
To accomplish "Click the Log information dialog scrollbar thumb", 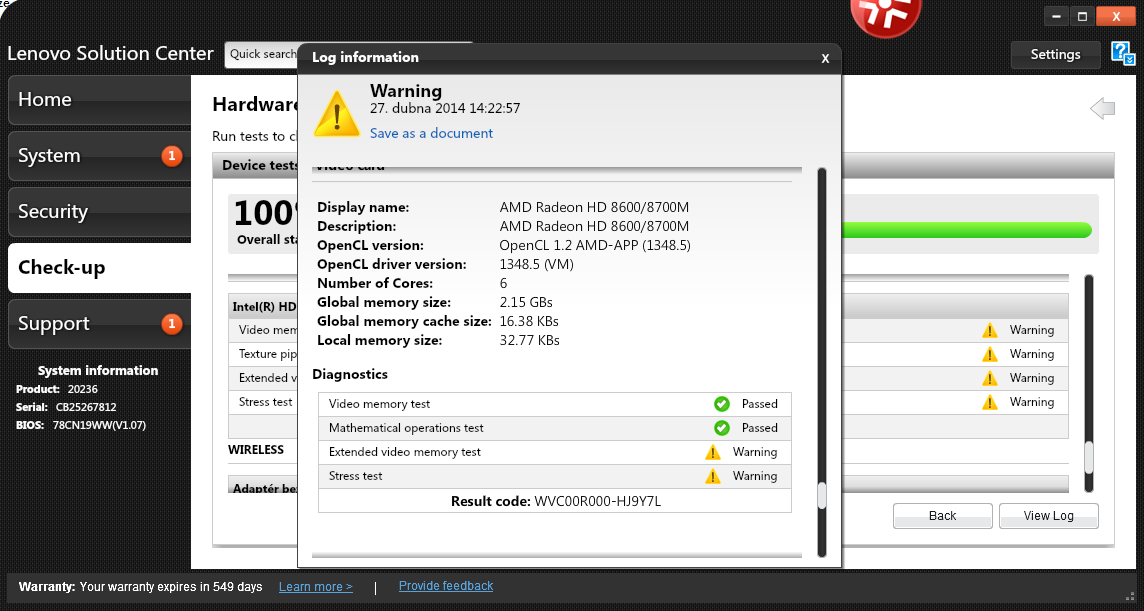I will click(x=822, y=496).
